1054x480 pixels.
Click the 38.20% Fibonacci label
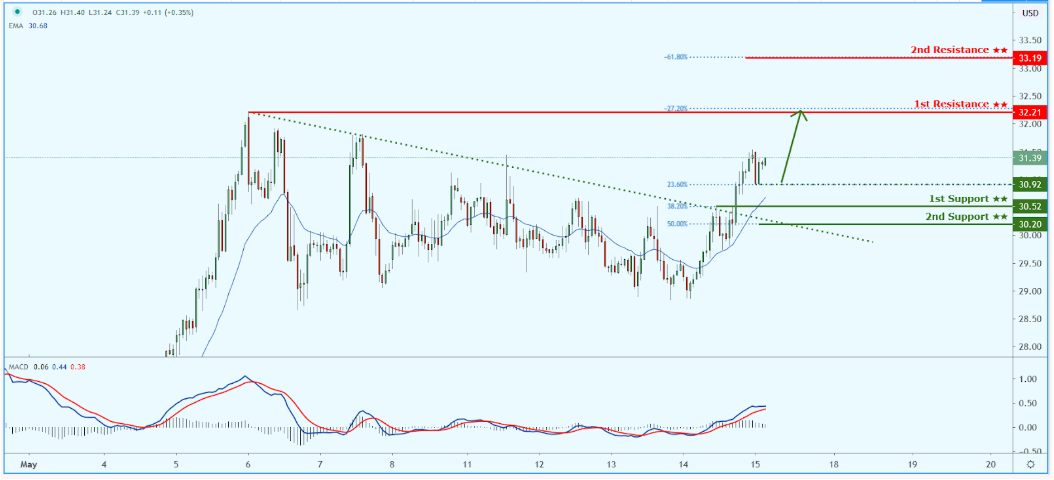click(678, 207)
